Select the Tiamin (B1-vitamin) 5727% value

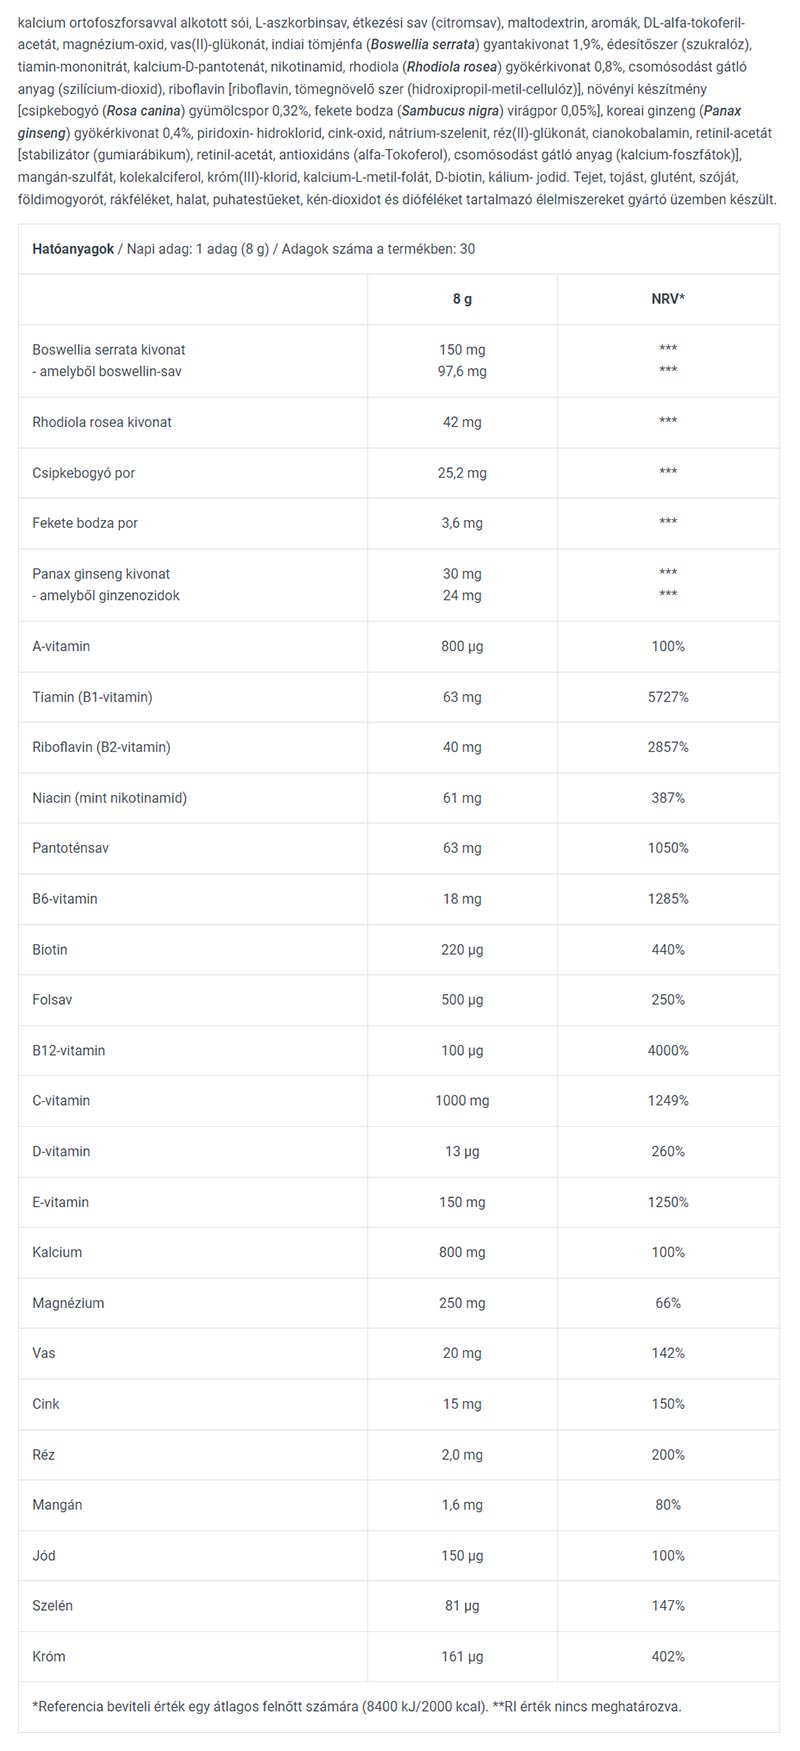click(668, 697)
